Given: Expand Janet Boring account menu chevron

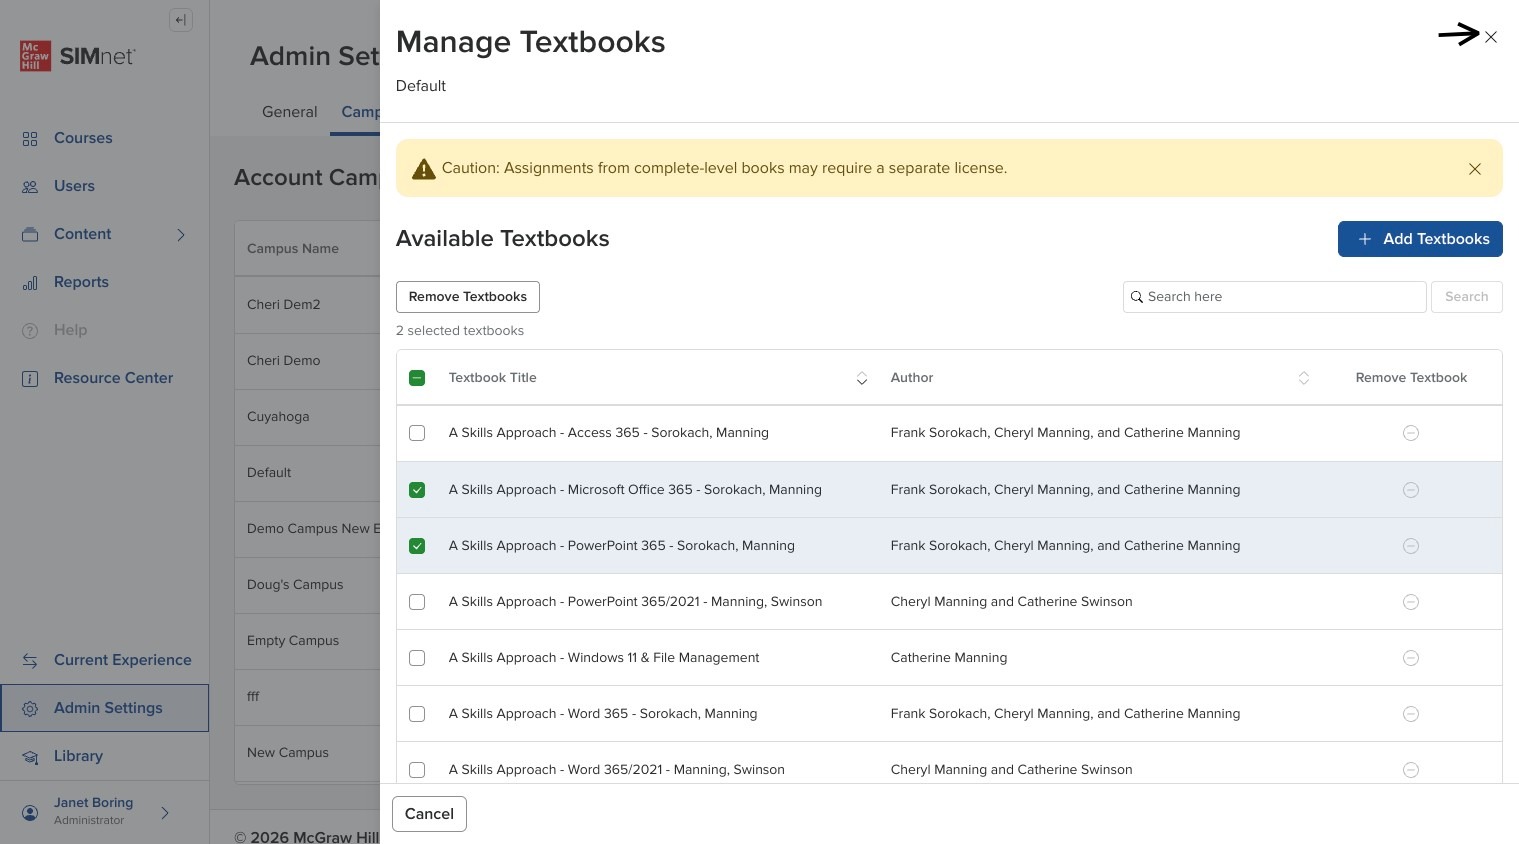Looking at the screenshot, I should [165, 813].
